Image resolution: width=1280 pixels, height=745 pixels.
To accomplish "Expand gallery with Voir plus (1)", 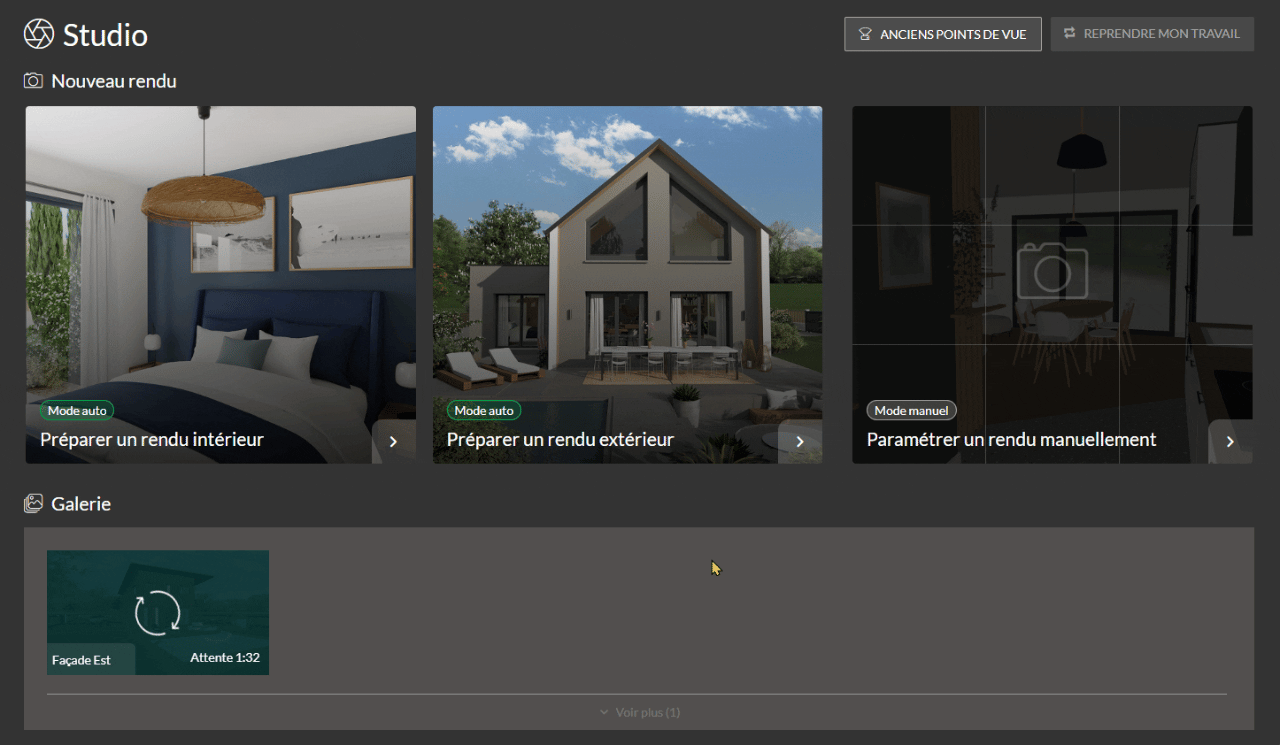I will (x=647, y=712).
